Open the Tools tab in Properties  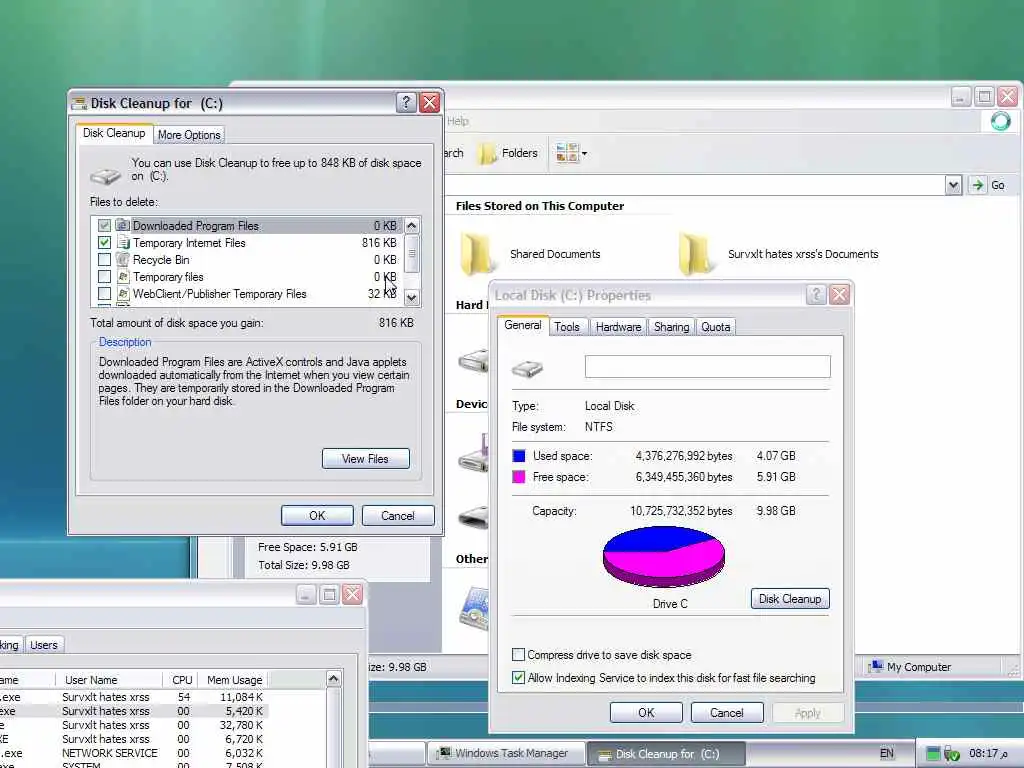[x=567, y=327]
